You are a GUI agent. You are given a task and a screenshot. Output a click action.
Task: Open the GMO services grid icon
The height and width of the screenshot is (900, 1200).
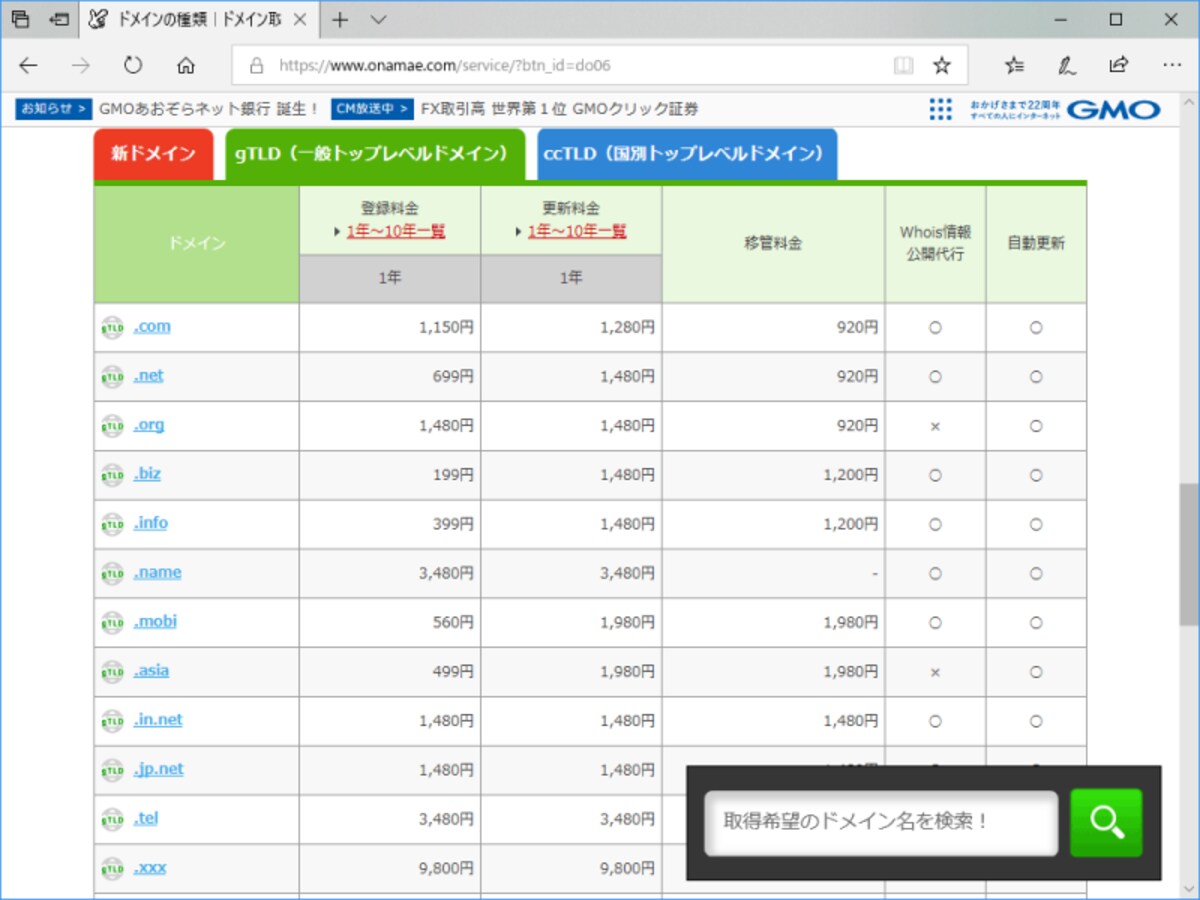tap(941, 109)
